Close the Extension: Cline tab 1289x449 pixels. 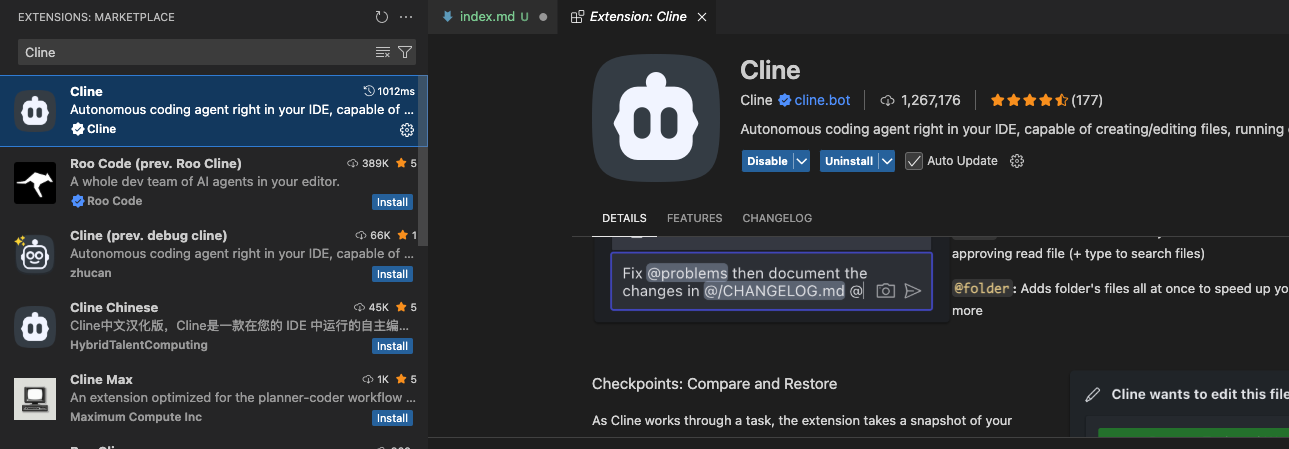(x=701, y=17)
